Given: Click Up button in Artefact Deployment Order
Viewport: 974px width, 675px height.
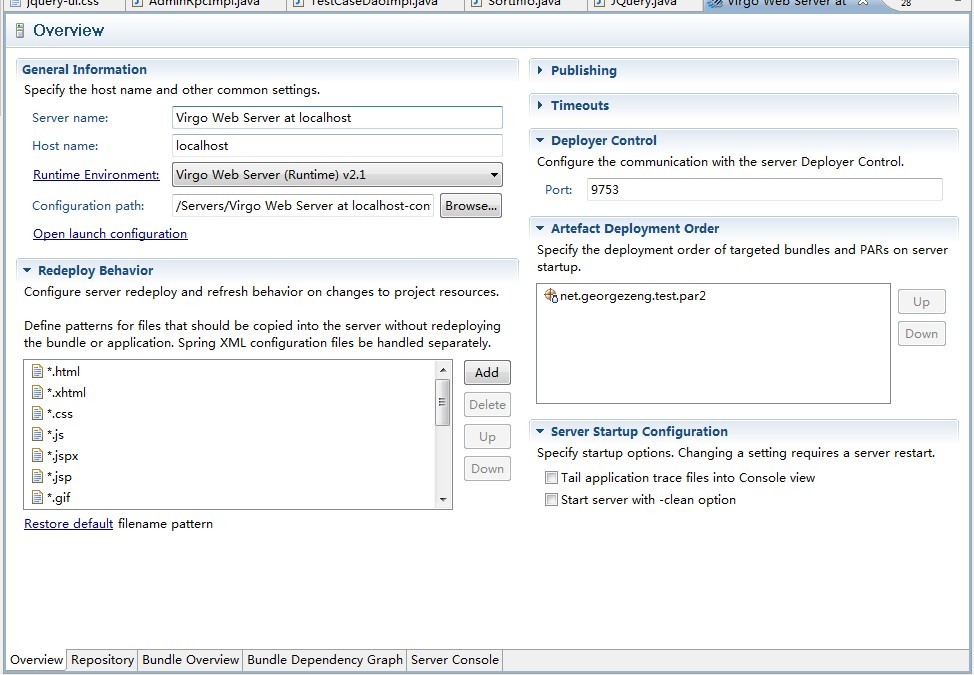Looking at the screenshot, I should (921, 302).
